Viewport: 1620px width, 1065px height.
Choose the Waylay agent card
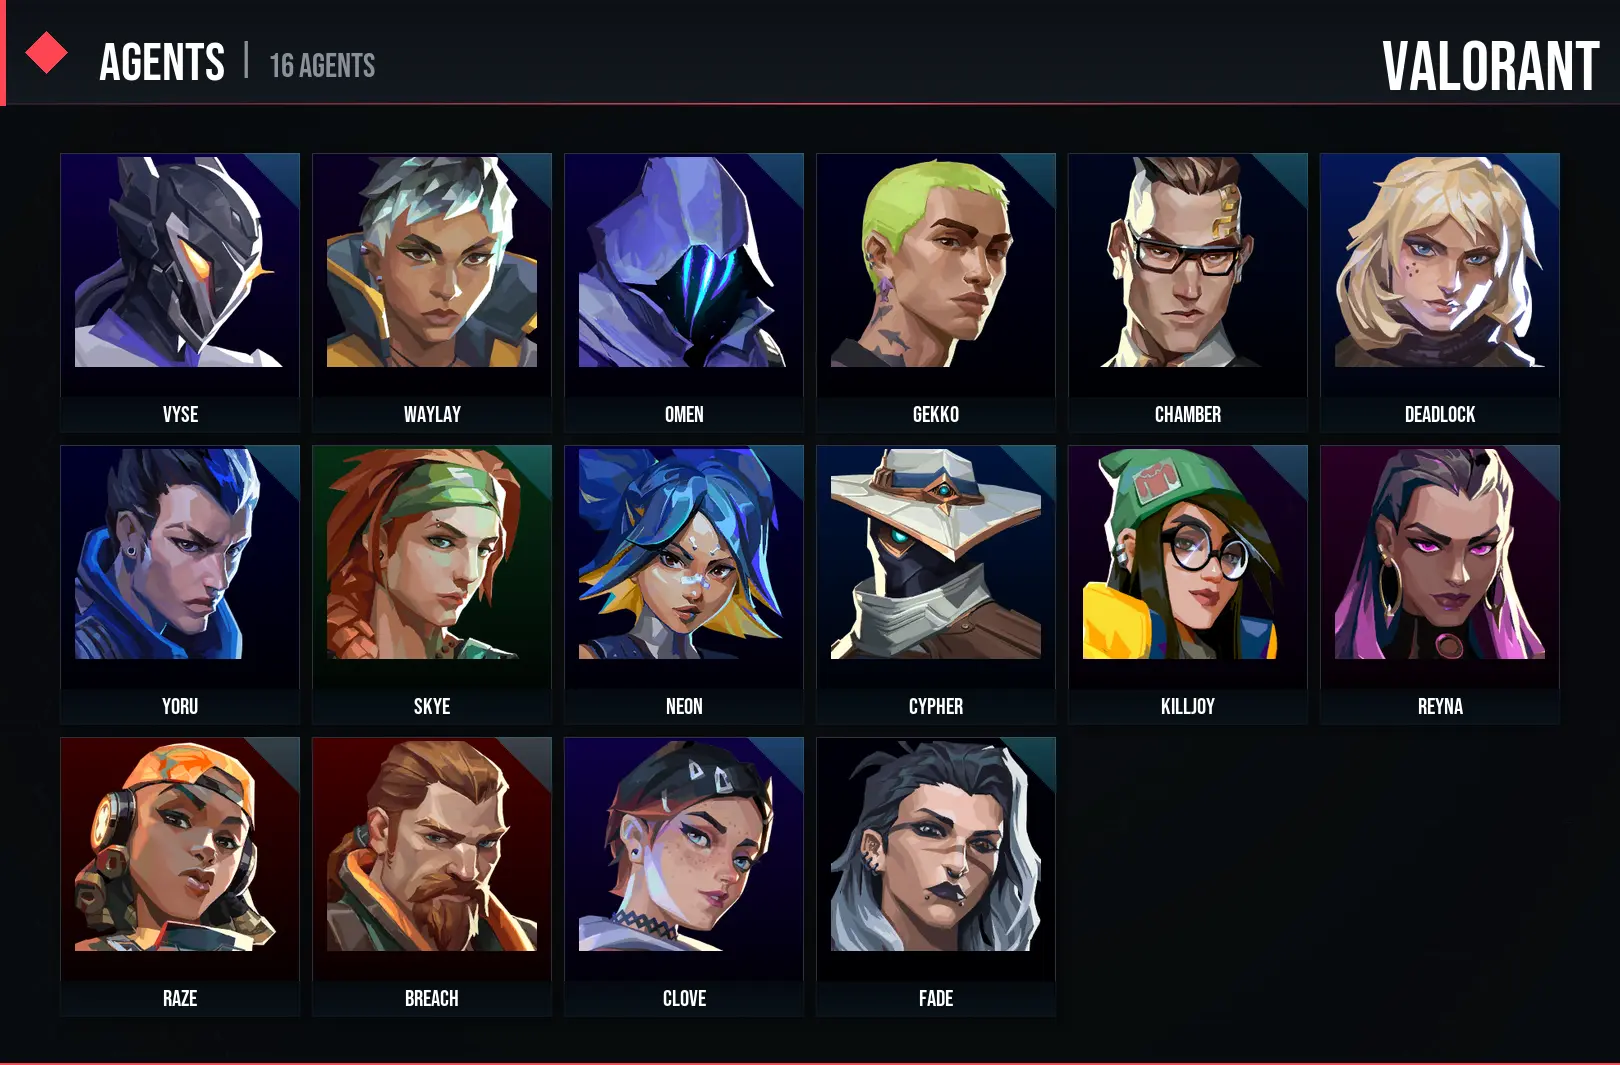(x=432, y=292)
